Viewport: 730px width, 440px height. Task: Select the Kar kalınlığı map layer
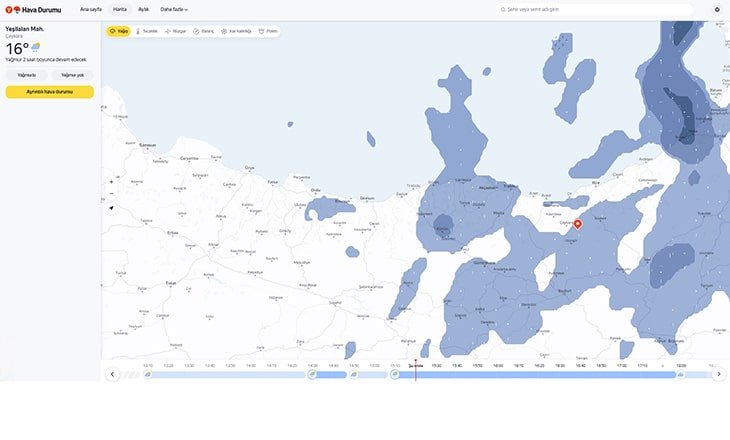pyautogui.click(x=237, y=31)
